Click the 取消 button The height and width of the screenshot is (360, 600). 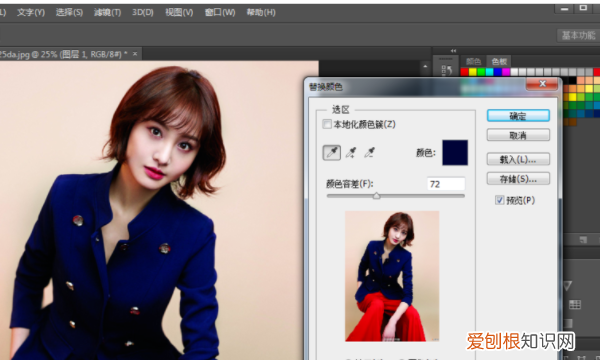(x=518, y=135)
